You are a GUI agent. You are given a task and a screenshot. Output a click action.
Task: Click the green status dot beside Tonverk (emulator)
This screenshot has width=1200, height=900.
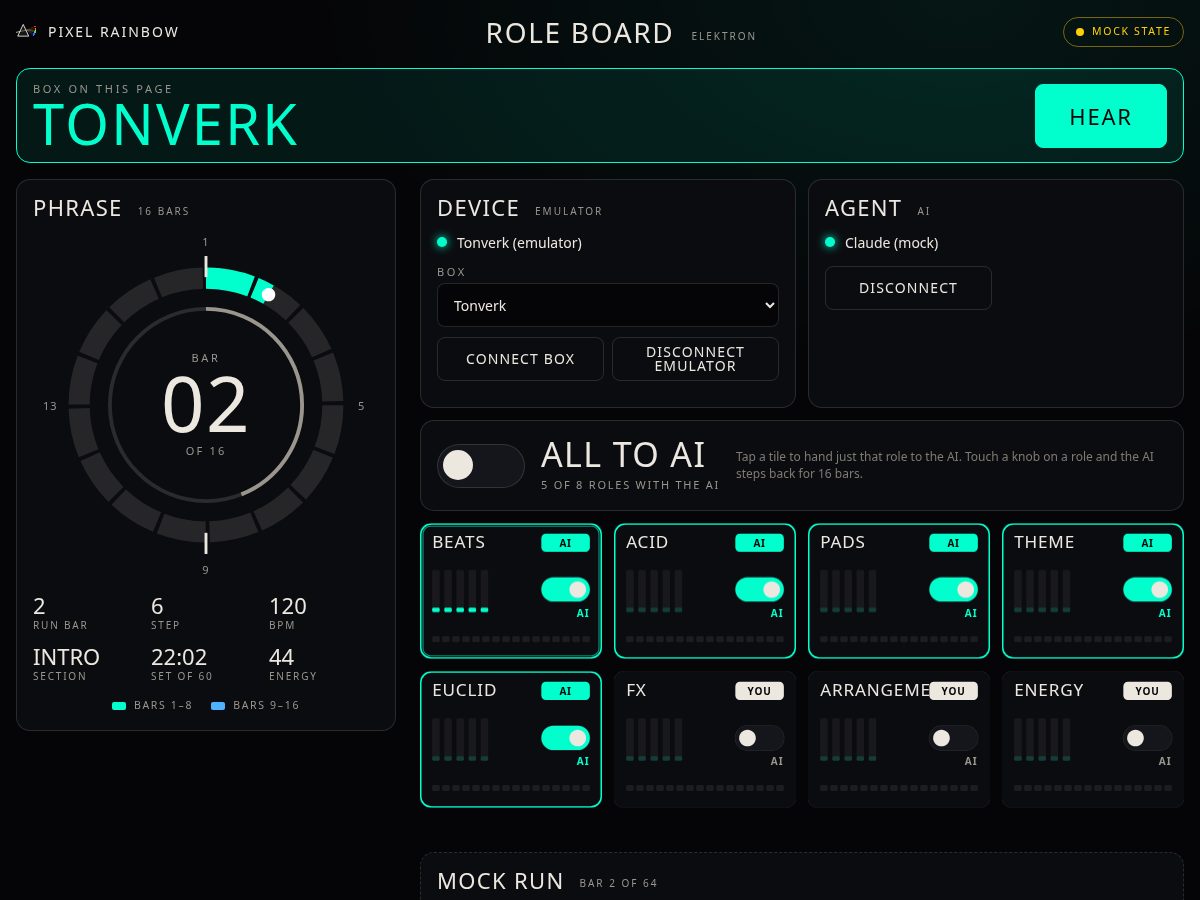(442, 242)
